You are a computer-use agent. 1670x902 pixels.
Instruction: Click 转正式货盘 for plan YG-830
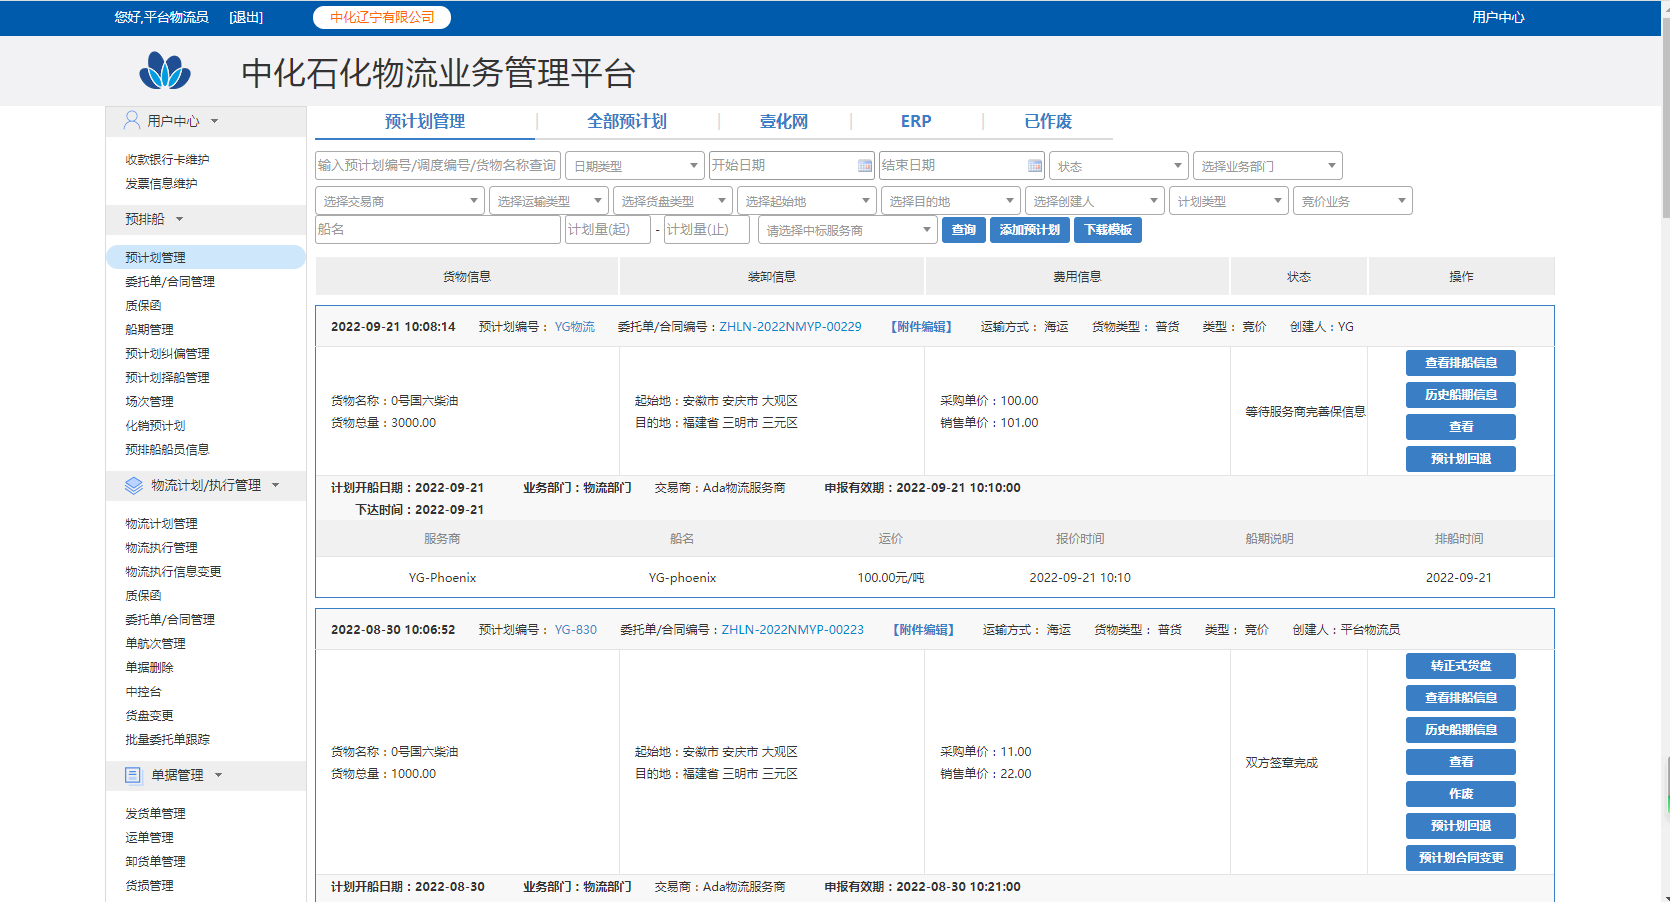(x=1461, y=666)
